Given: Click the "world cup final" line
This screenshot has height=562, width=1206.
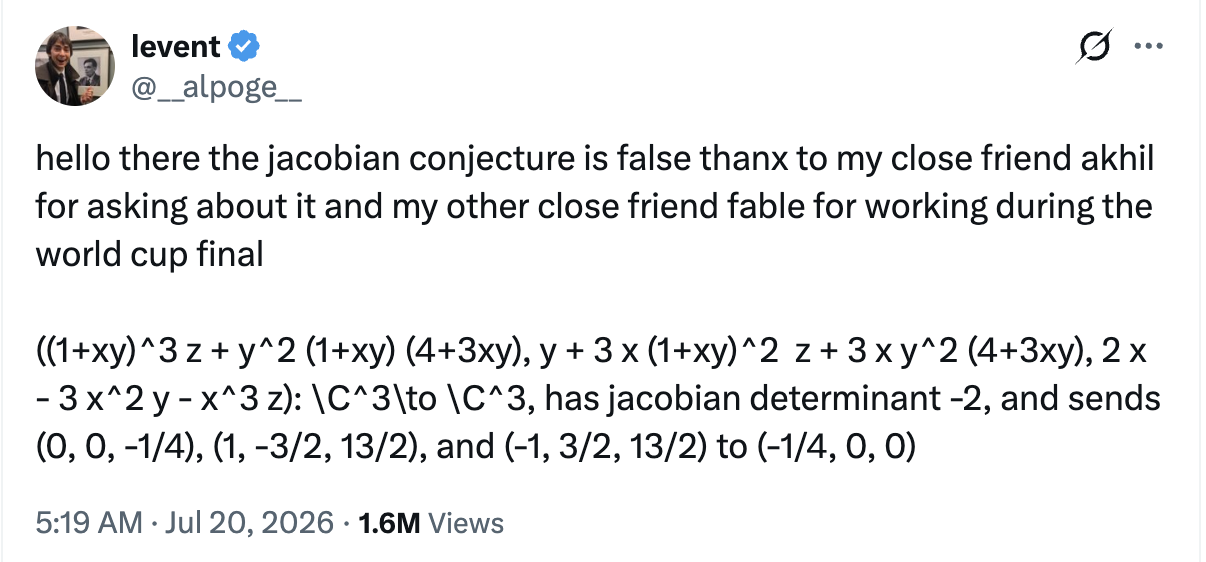Looking at the screenshot, I should (150, 255).
